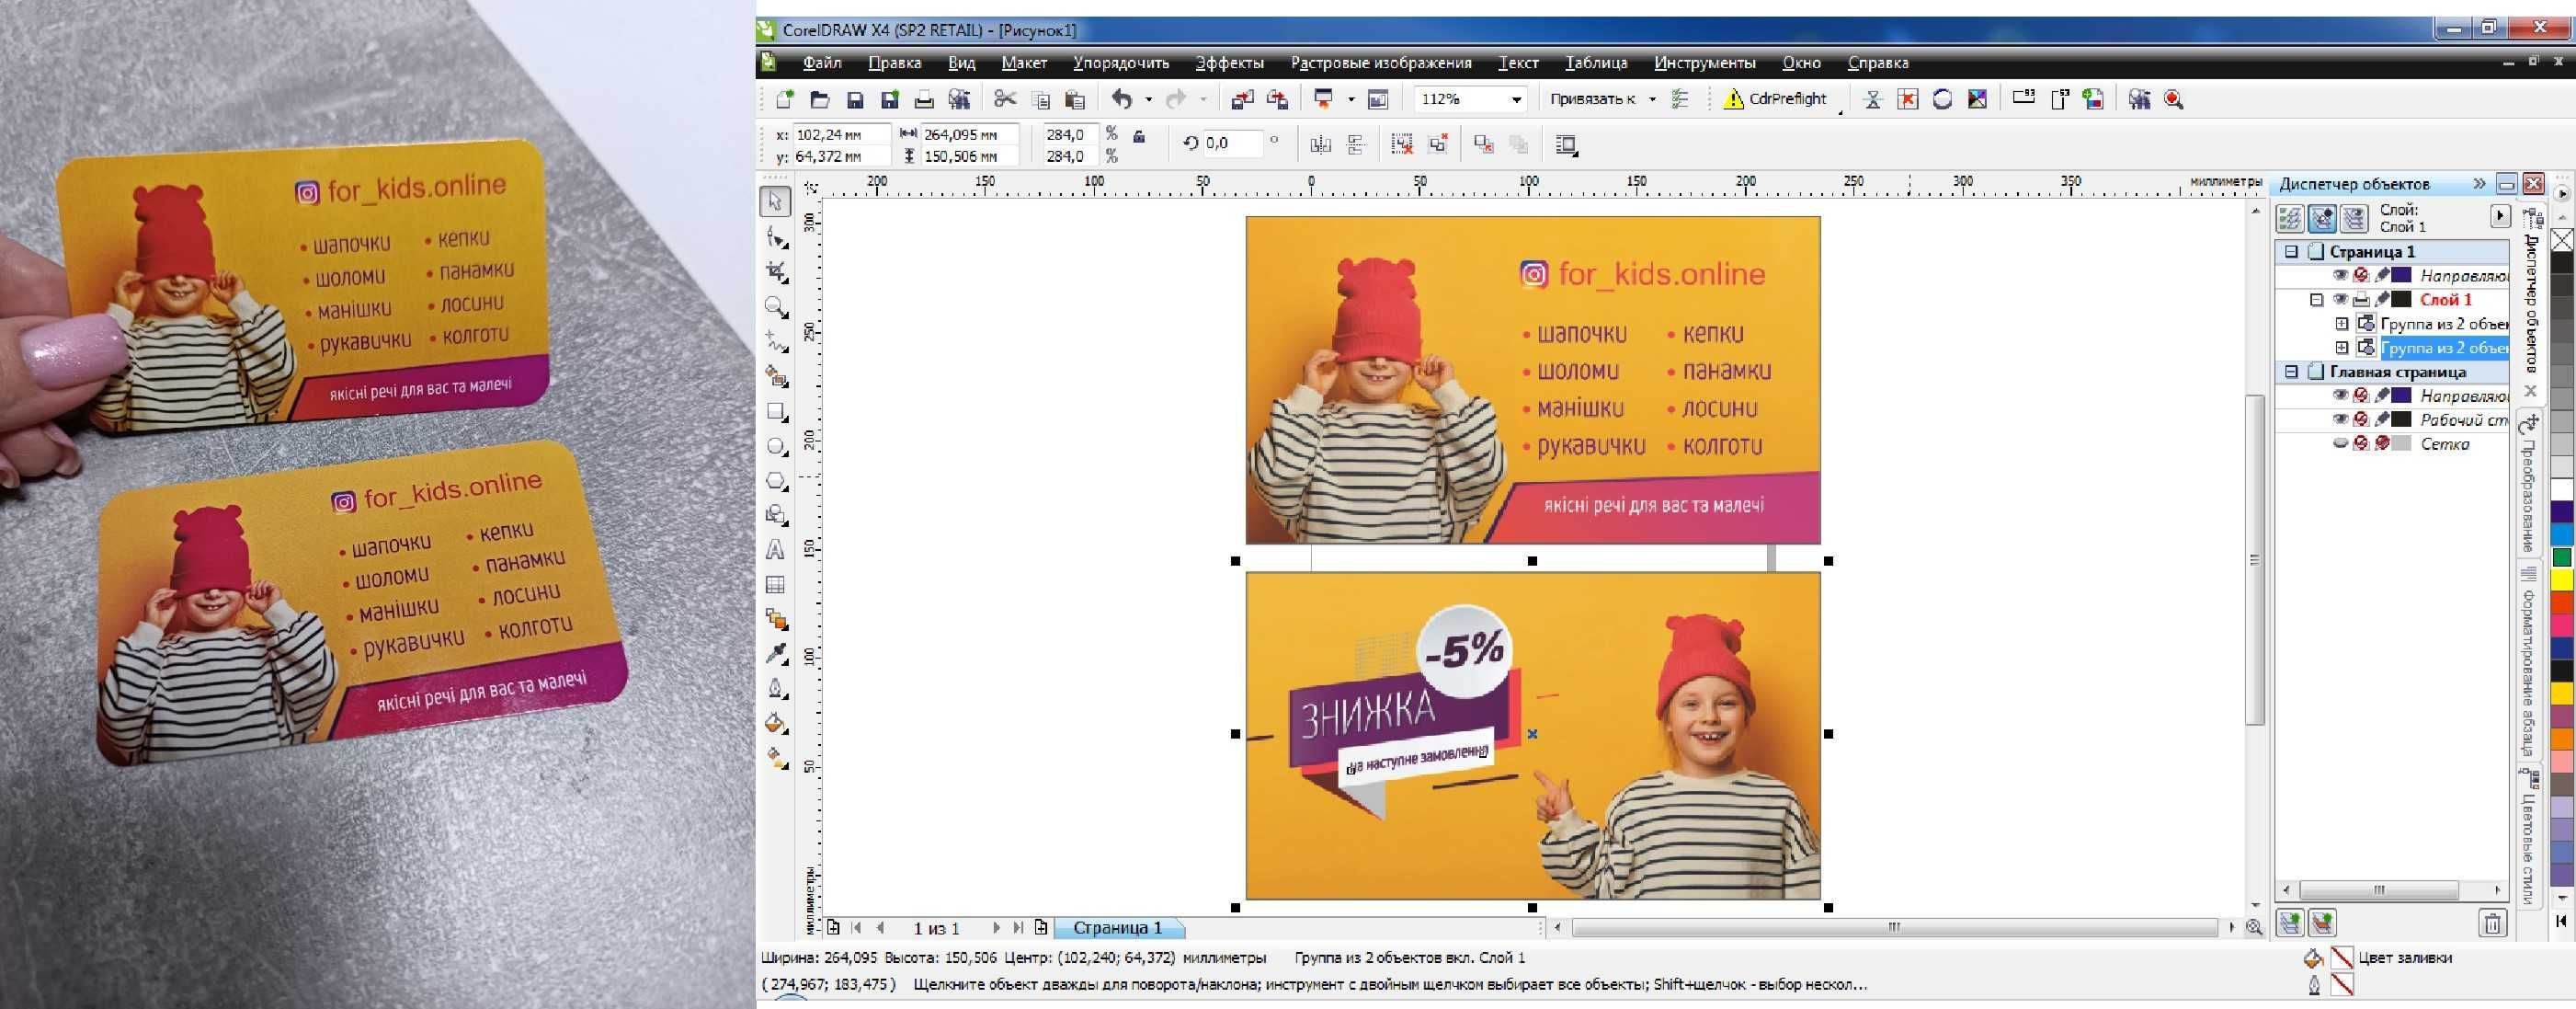Viewport: 2576px width, 1009px height.
Task: Click the Ungroup icon
Action: point(1403,145)
